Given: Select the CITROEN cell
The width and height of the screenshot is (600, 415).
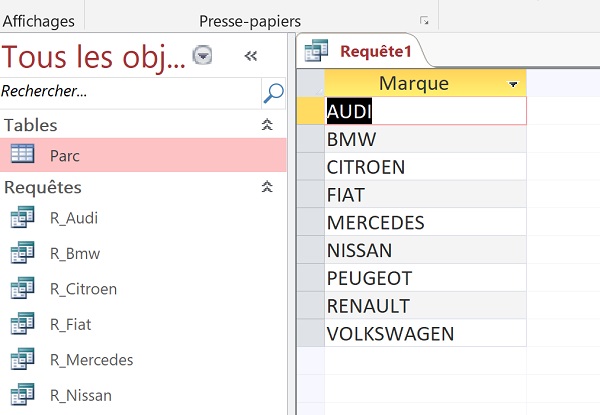Looking at the screenshot, I should pyautogui.click(x=426, y=167).
